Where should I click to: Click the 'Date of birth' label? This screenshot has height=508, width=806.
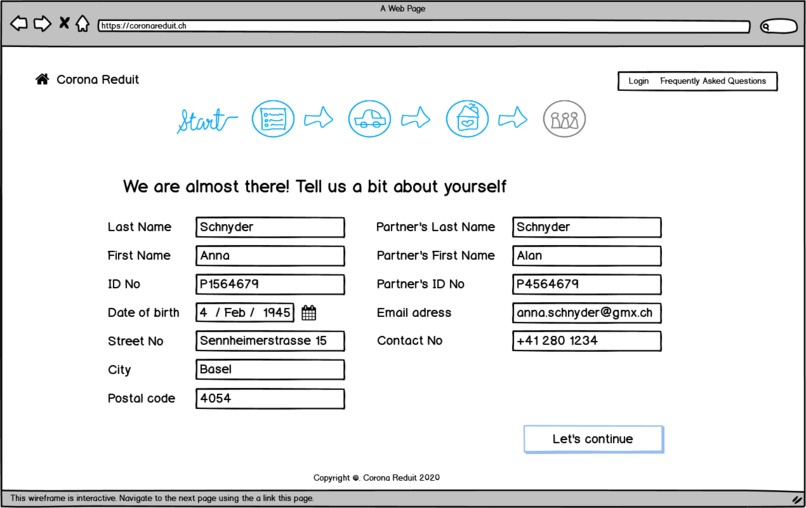tap(143, 313)
